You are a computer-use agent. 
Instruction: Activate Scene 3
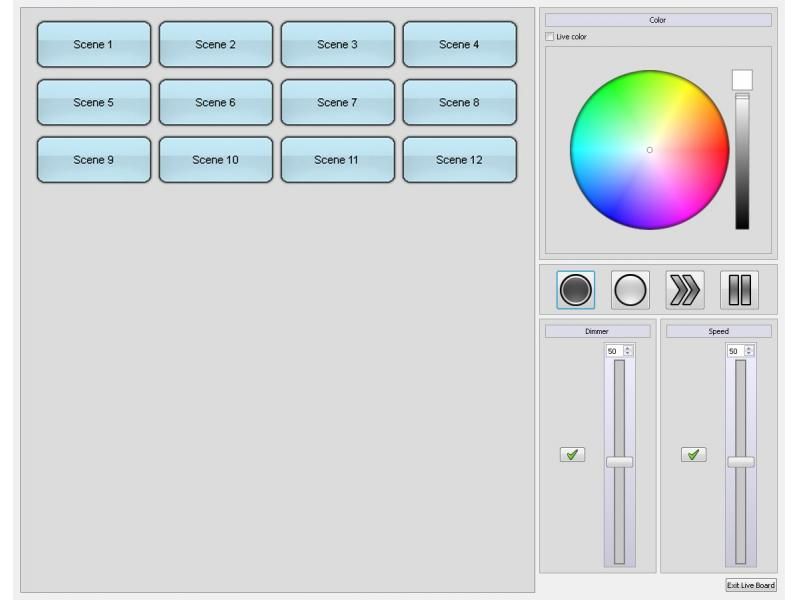pos(338,44)
